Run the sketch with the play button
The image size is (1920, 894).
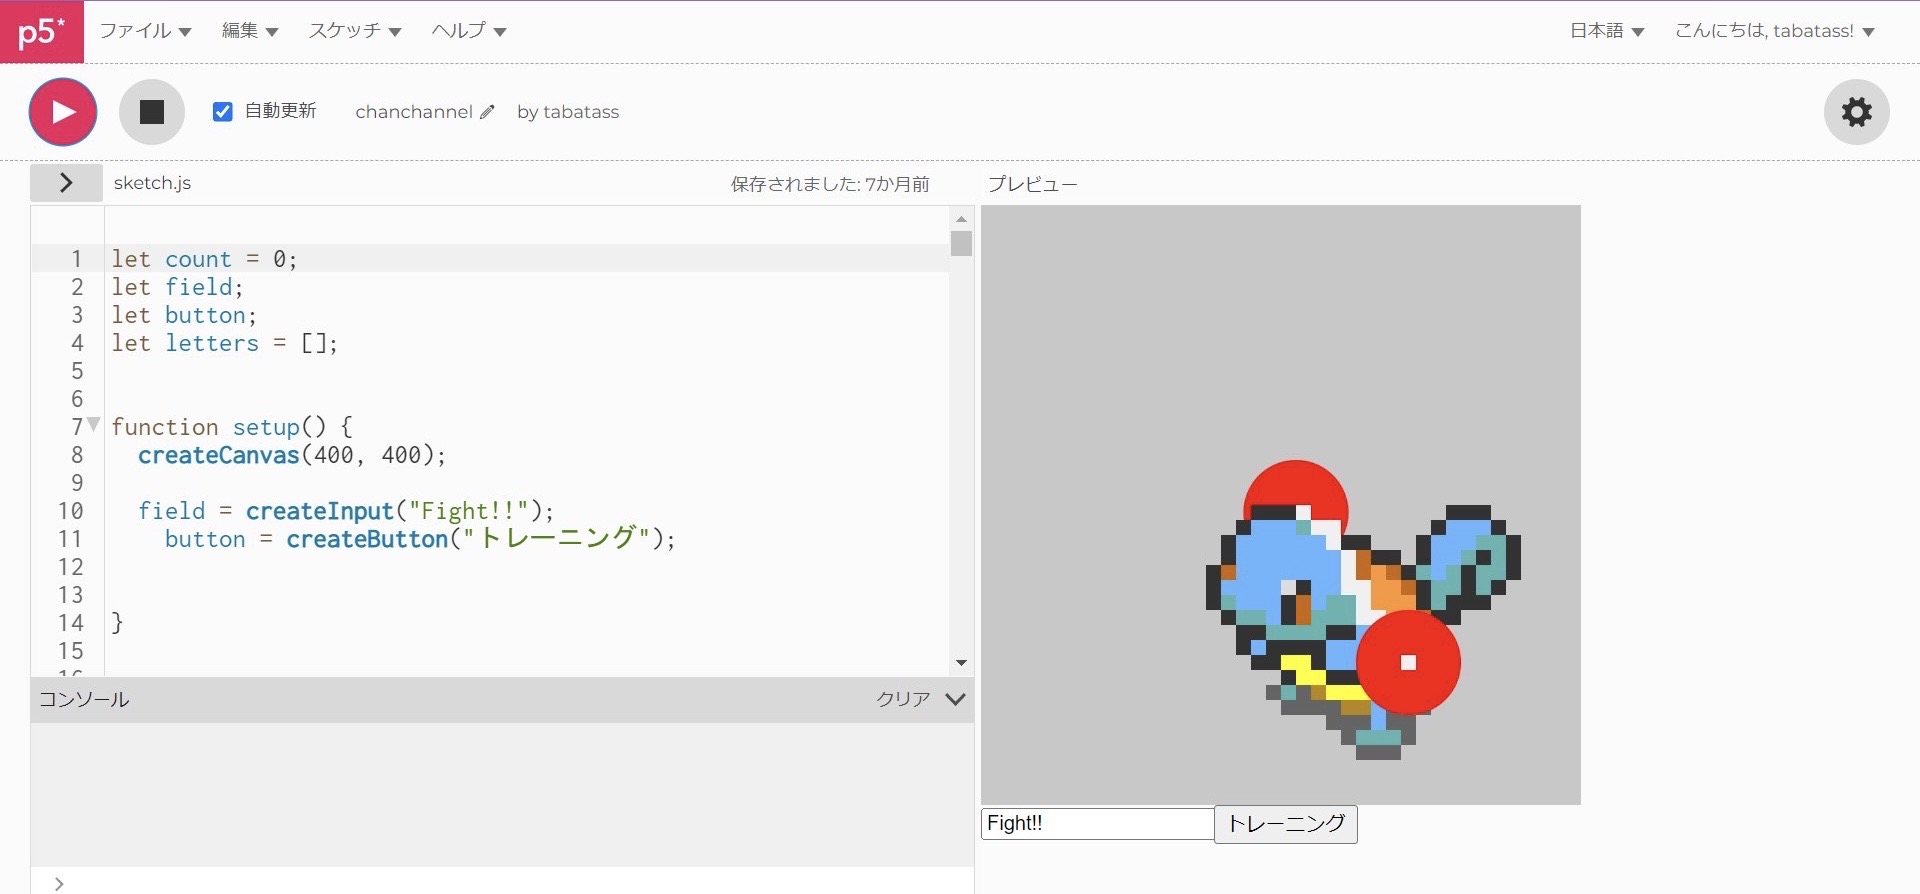click(63, 112)
